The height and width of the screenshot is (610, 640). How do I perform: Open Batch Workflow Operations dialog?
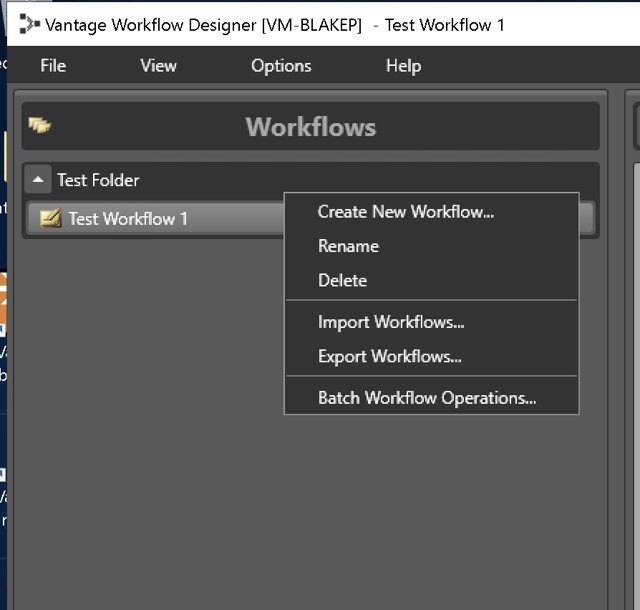click(431, 398)
